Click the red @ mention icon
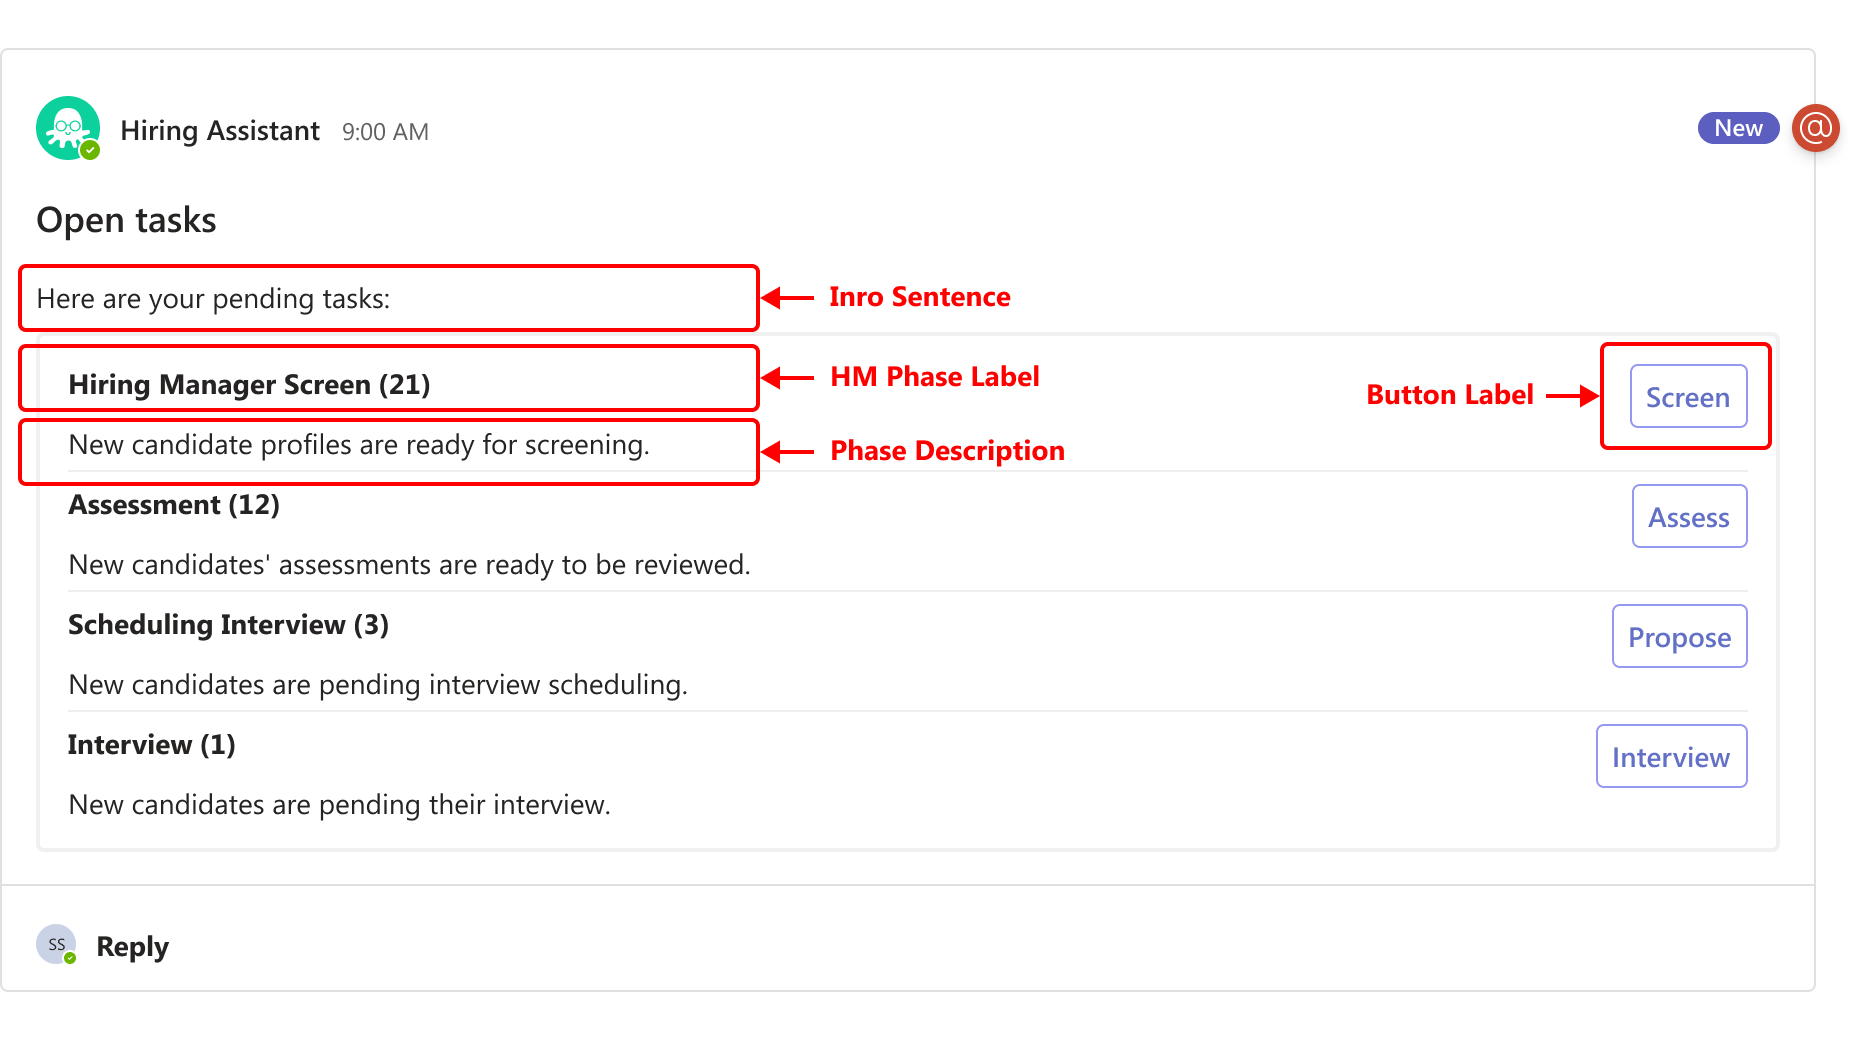1855x1040 pixels. [x=1815, y=128]
